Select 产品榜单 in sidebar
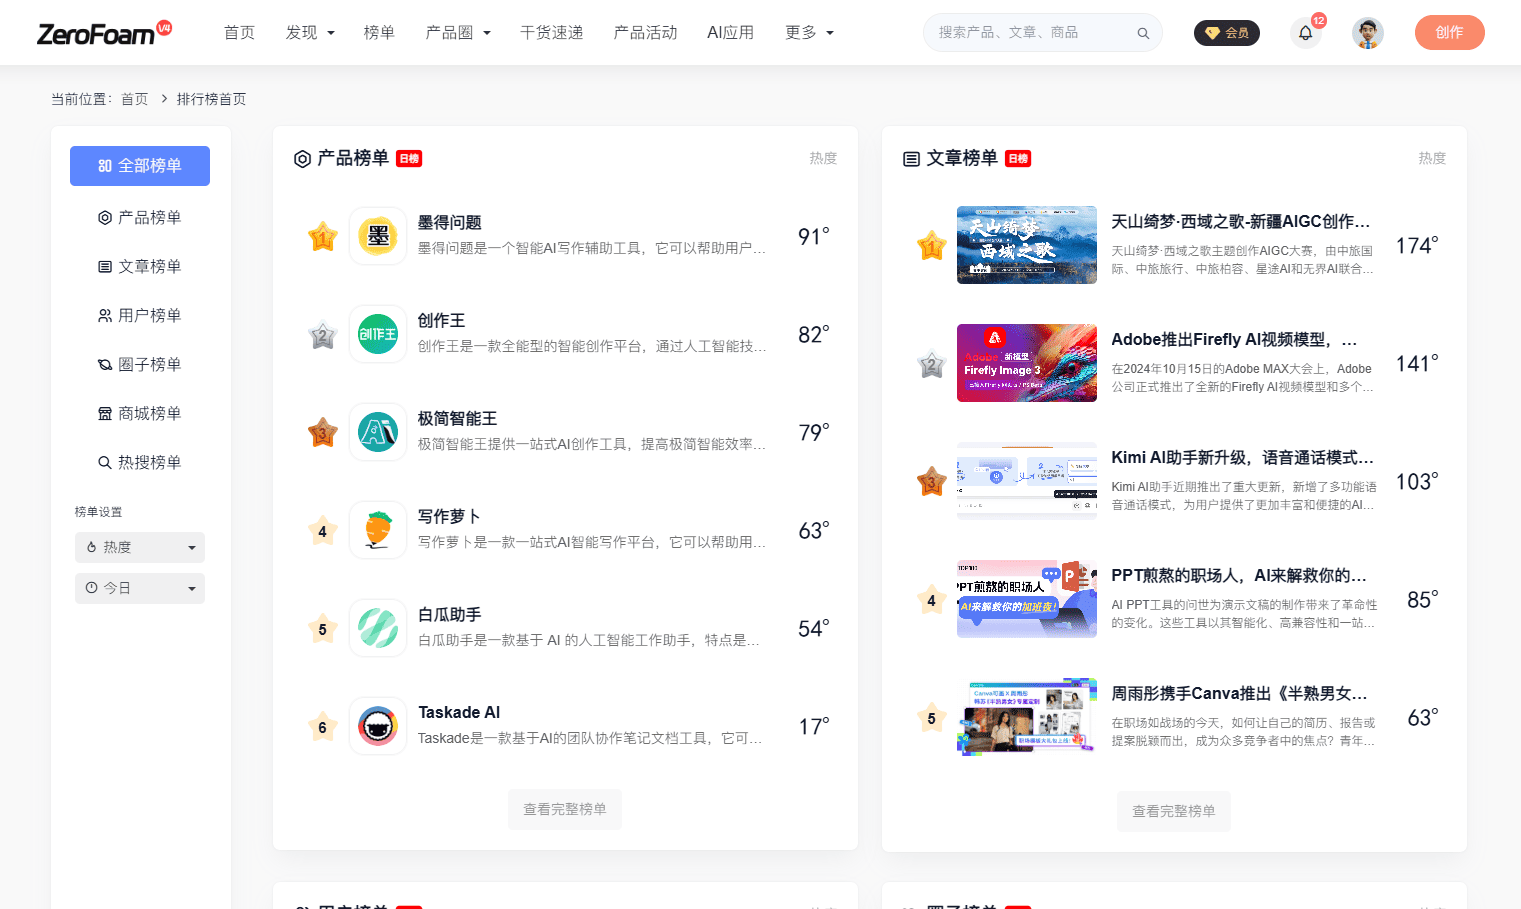The width and height of the screenshot is (1521, 909). 140,217
